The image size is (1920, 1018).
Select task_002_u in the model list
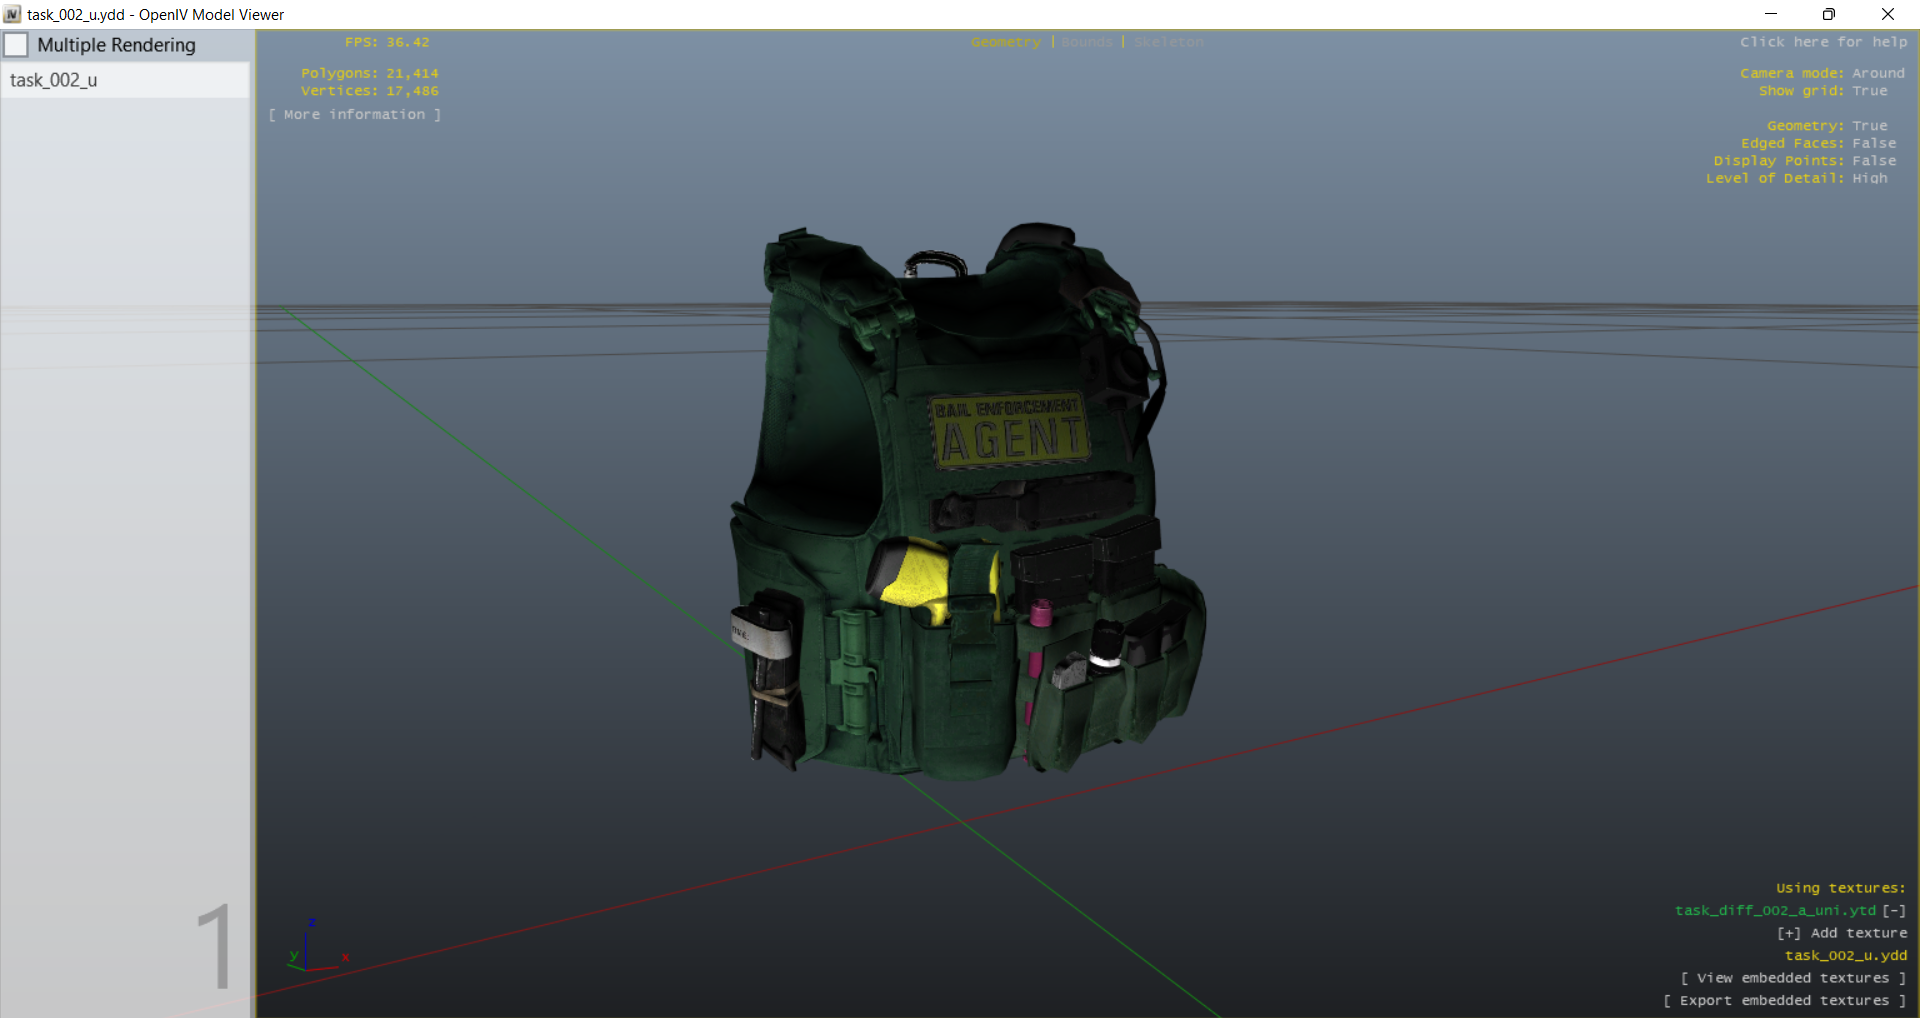54,80
